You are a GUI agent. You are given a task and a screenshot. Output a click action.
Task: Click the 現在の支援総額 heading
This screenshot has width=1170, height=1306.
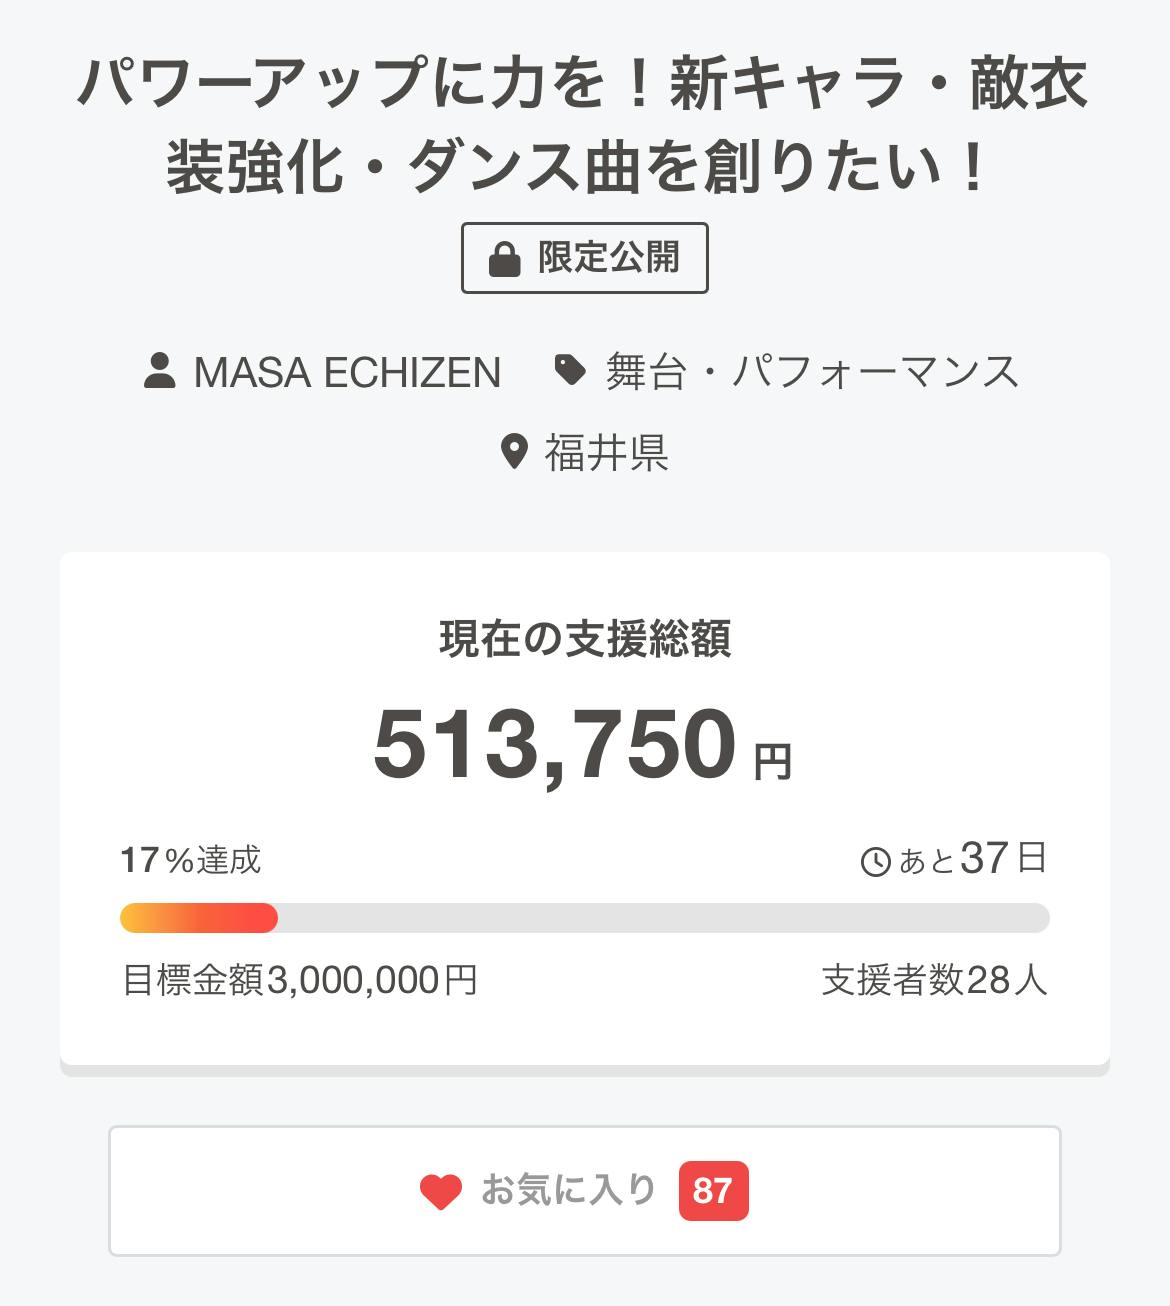(x=585, y=640)
